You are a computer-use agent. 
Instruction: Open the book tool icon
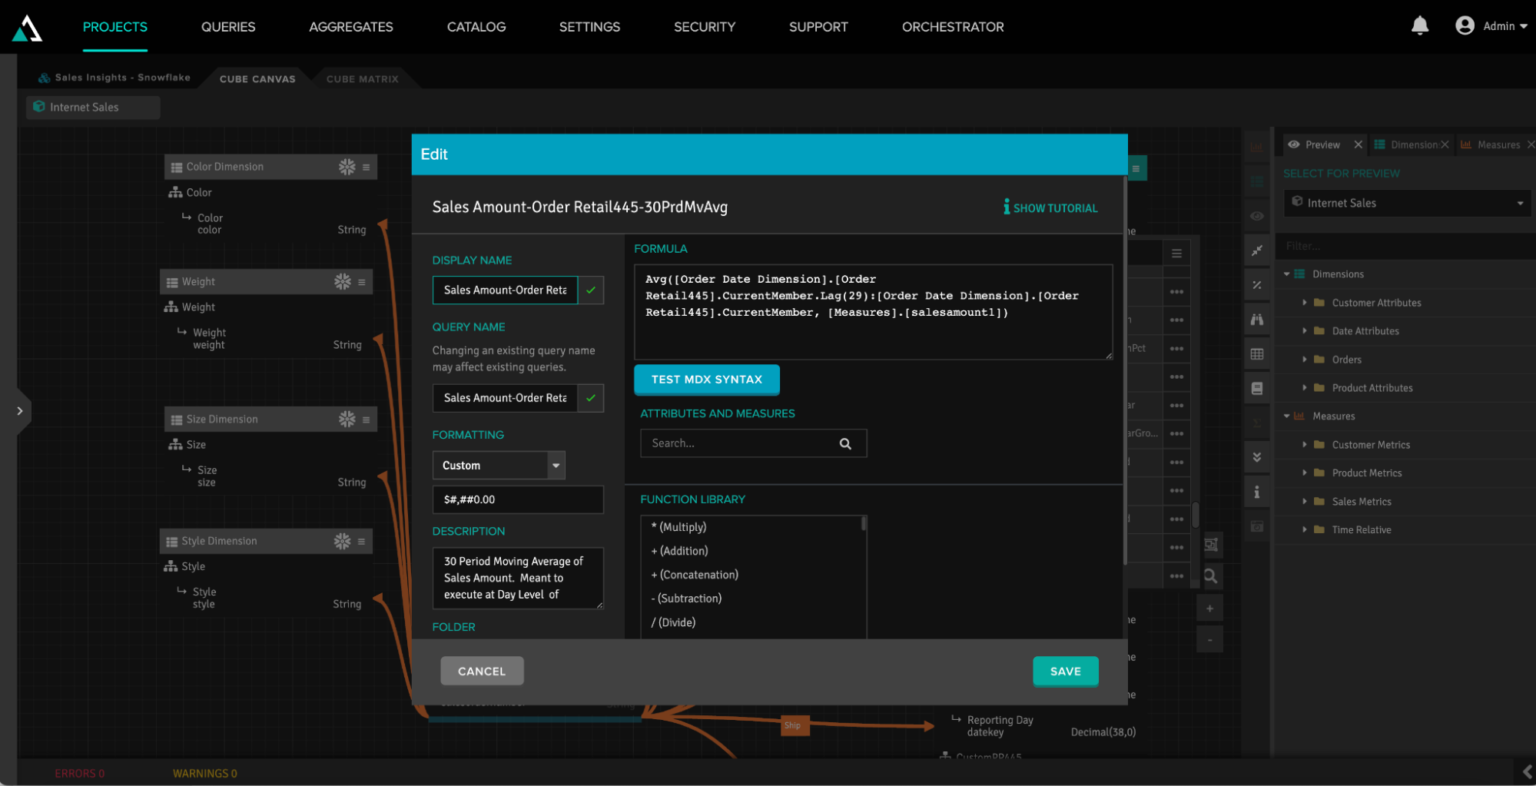1257,388
